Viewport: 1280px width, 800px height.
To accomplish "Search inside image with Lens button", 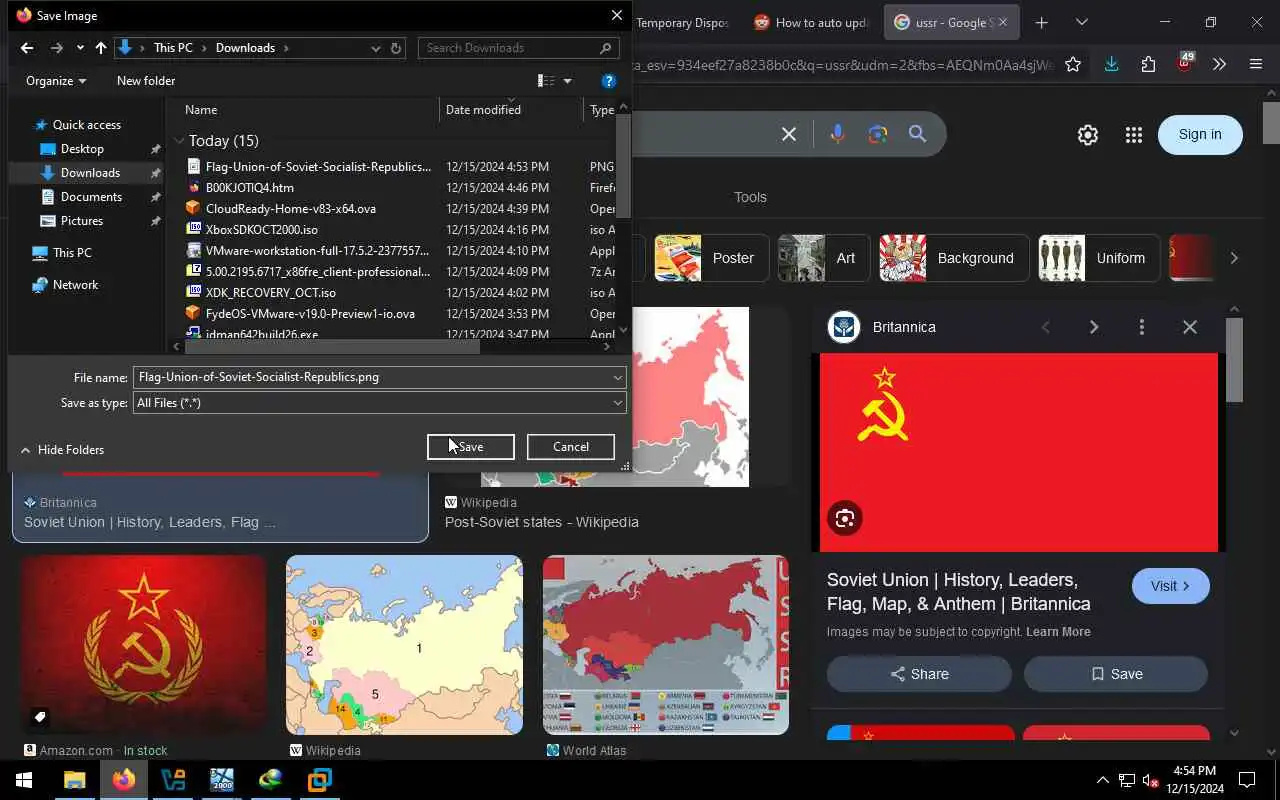I will 845,518.
